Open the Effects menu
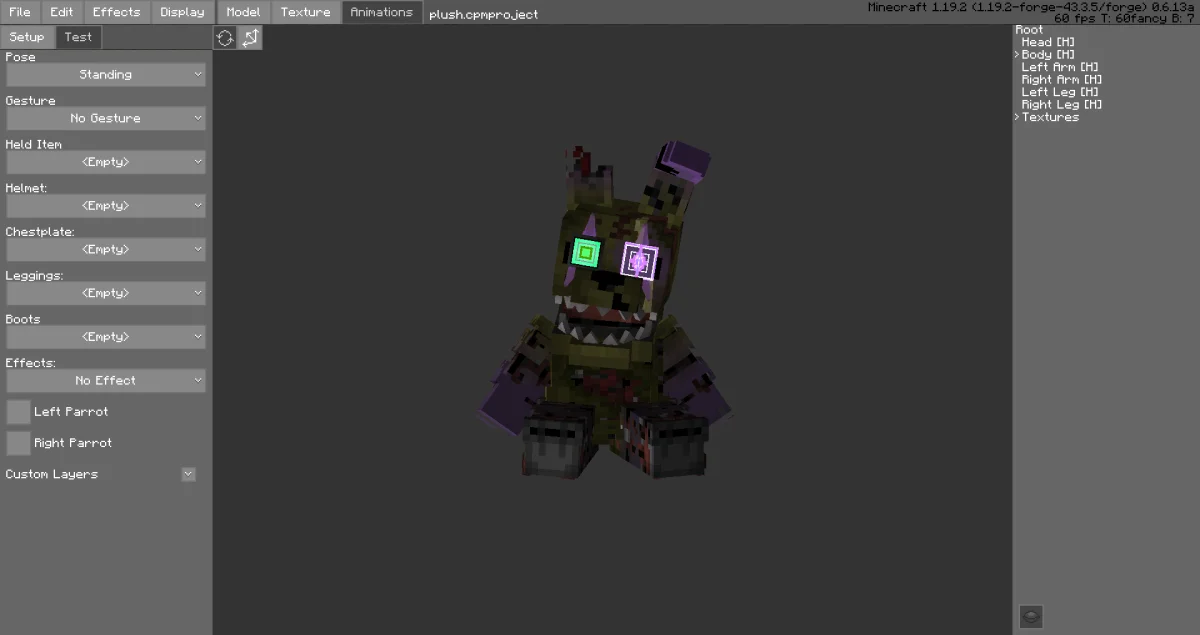The width and height of the screenshot is (1200, 635). tap(117, 12)
